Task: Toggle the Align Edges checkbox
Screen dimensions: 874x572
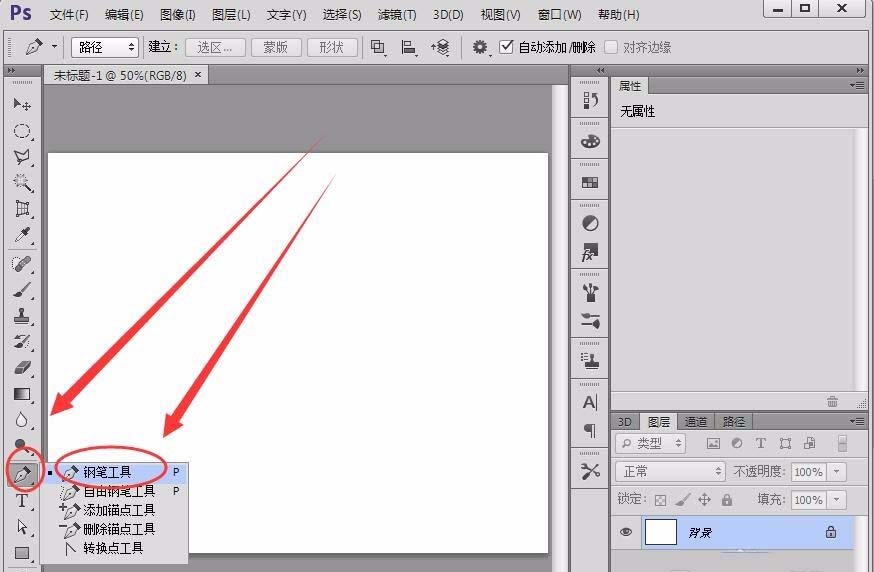Action: tap(611, 47)
